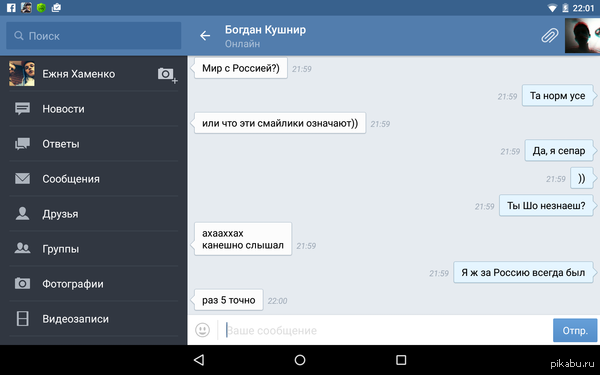This screenshot has height=375, width=600.
Task: Open Друзья in the sidebar
Action: (94, 214)
